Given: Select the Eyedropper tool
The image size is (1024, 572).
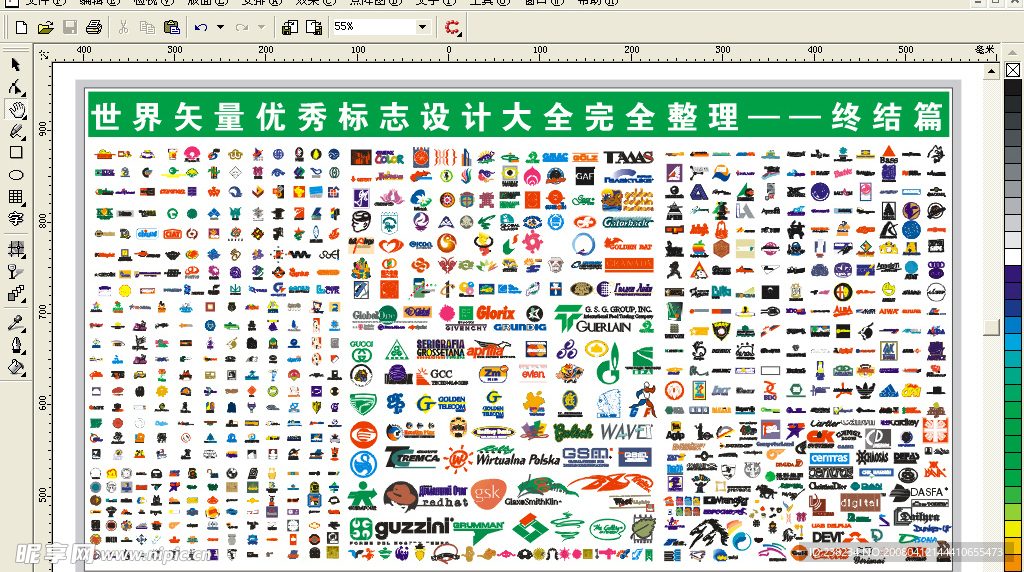Looking at the screenshot, I should coord(16,323).
